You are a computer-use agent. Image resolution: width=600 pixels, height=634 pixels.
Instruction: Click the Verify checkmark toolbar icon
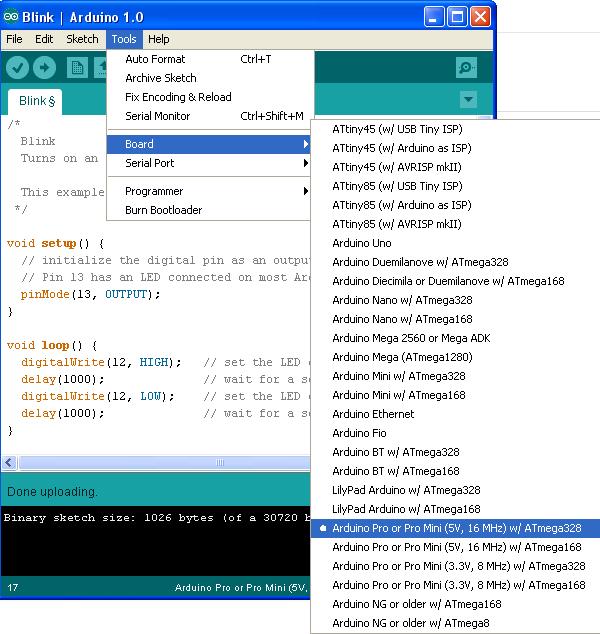(x=17, y=68)
